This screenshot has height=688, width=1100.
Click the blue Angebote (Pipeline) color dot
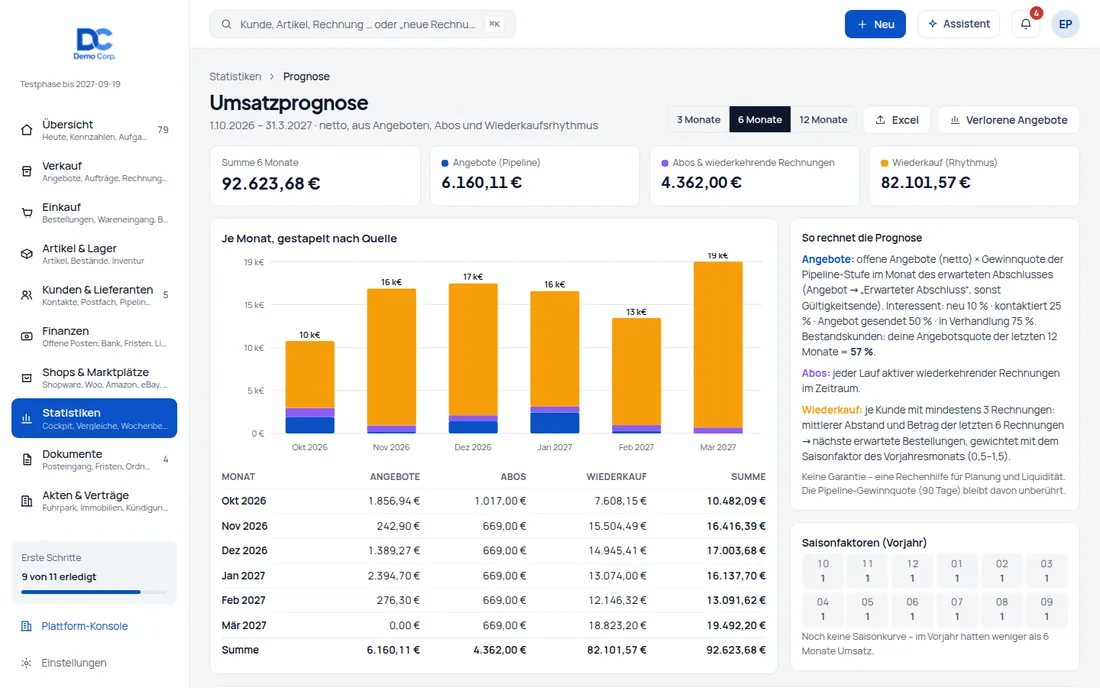pyautogui.click(x=445, y=163)
